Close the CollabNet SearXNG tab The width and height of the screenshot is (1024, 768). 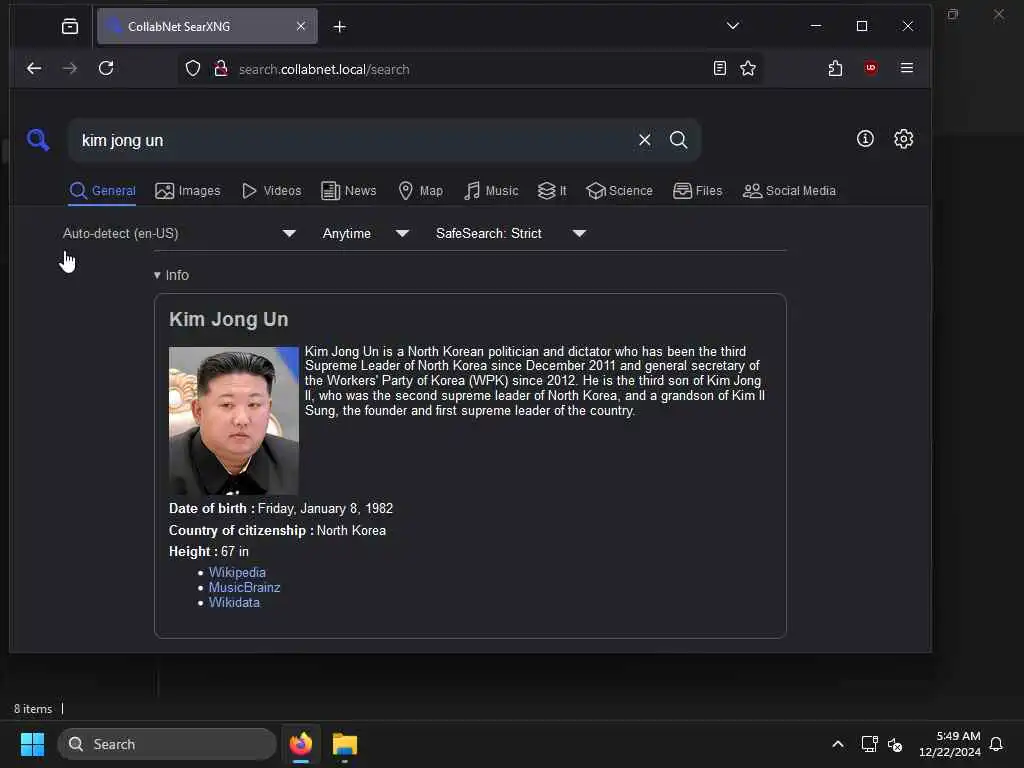tap(301, 26)
